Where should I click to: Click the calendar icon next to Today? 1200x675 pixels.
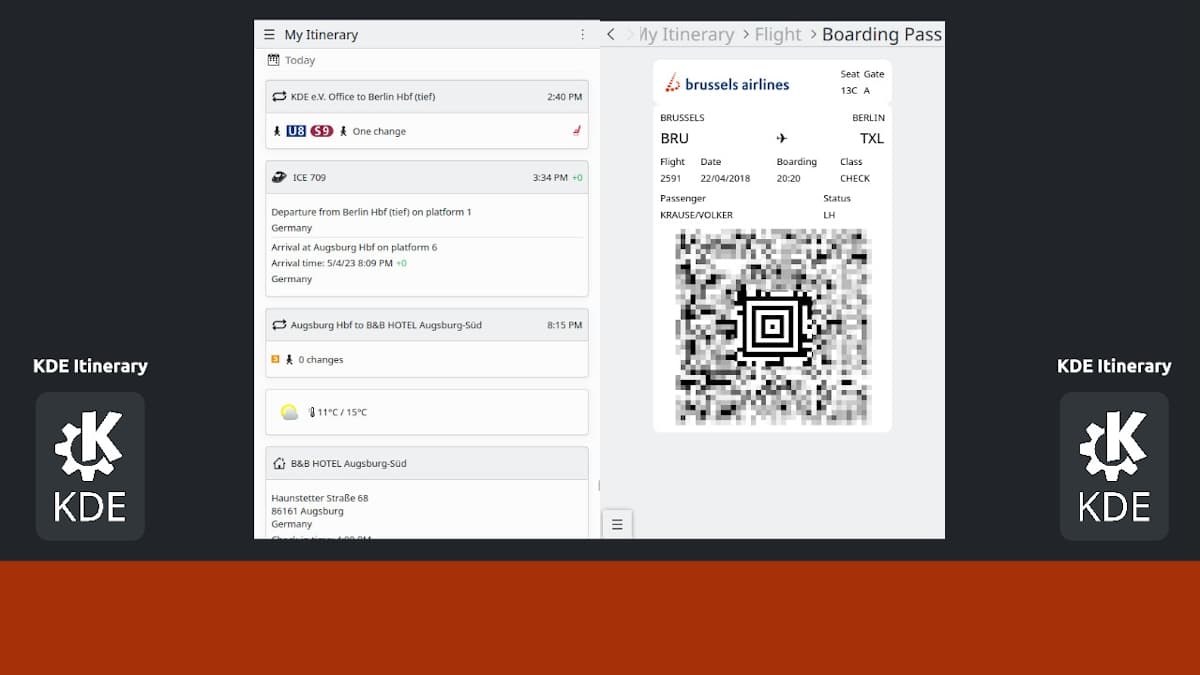coord(273,60)
